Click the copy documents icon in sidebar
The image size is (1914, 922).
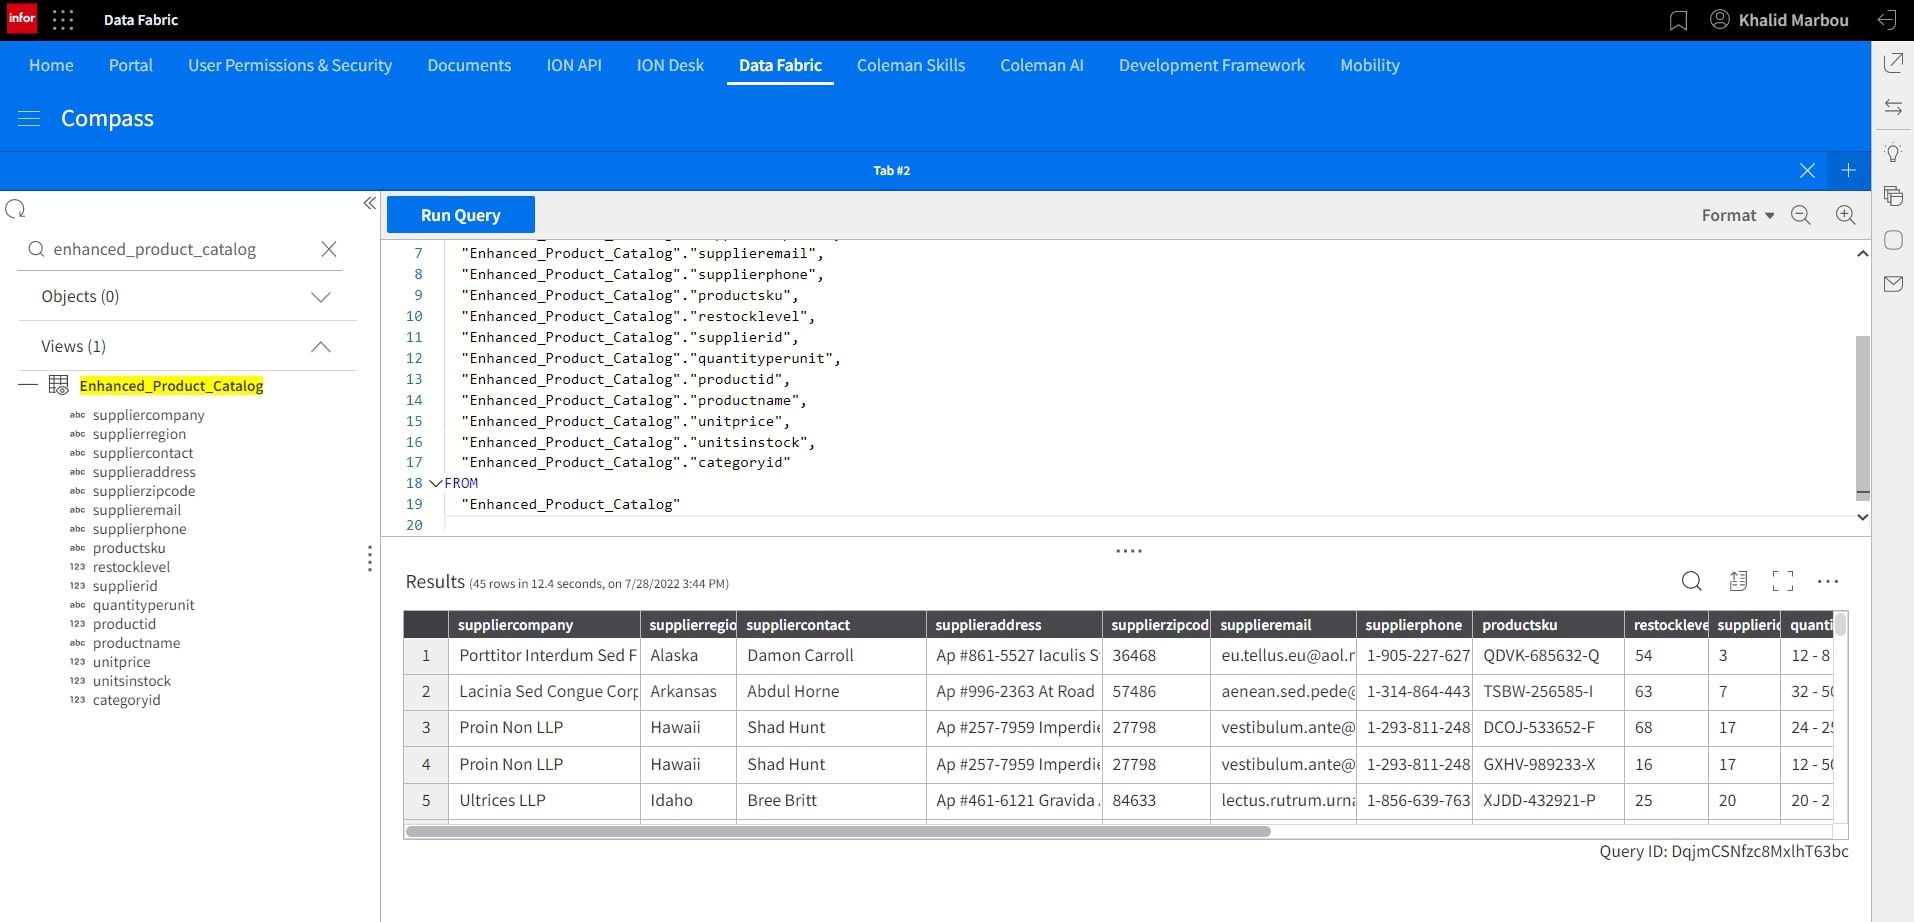[x=1893, y=196]
